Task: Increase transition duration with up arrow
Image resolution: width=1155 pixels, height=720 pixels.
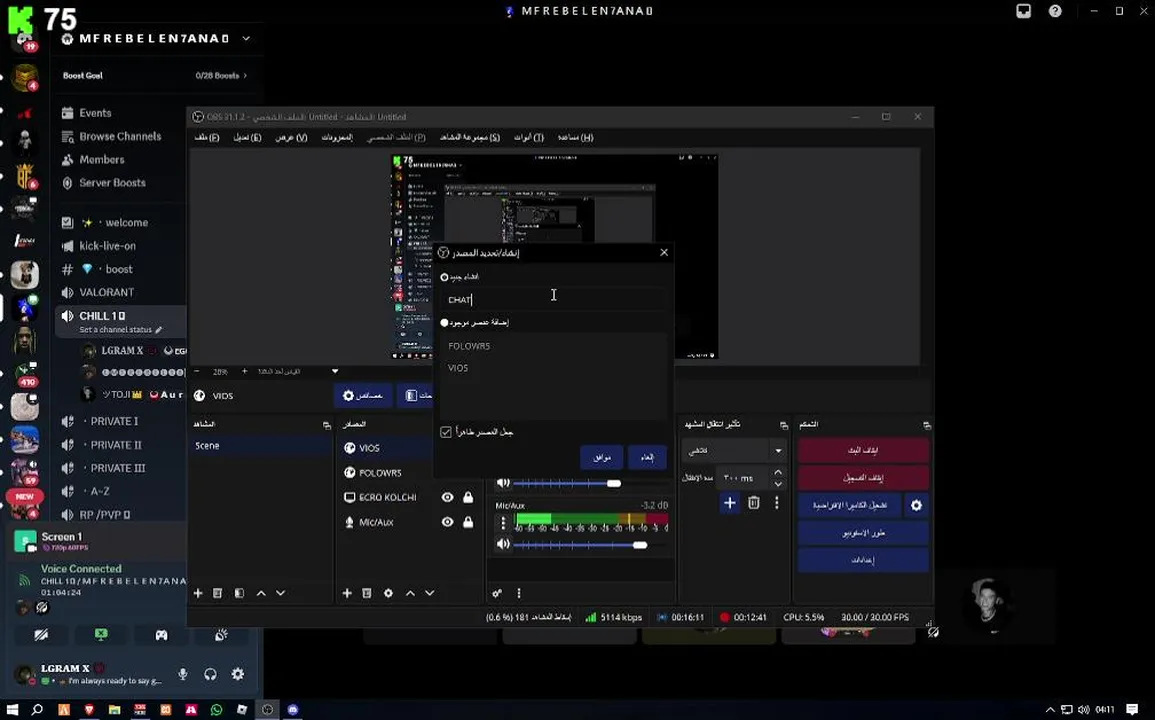Action: point(778,472)
